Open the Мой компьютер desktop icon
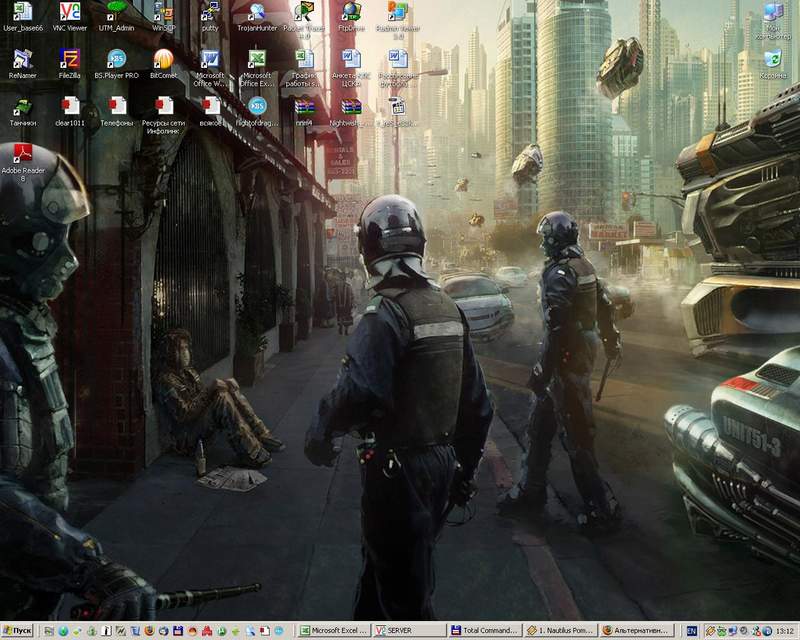This screenshot has width=800, height=640. click(x=773, y=20)
